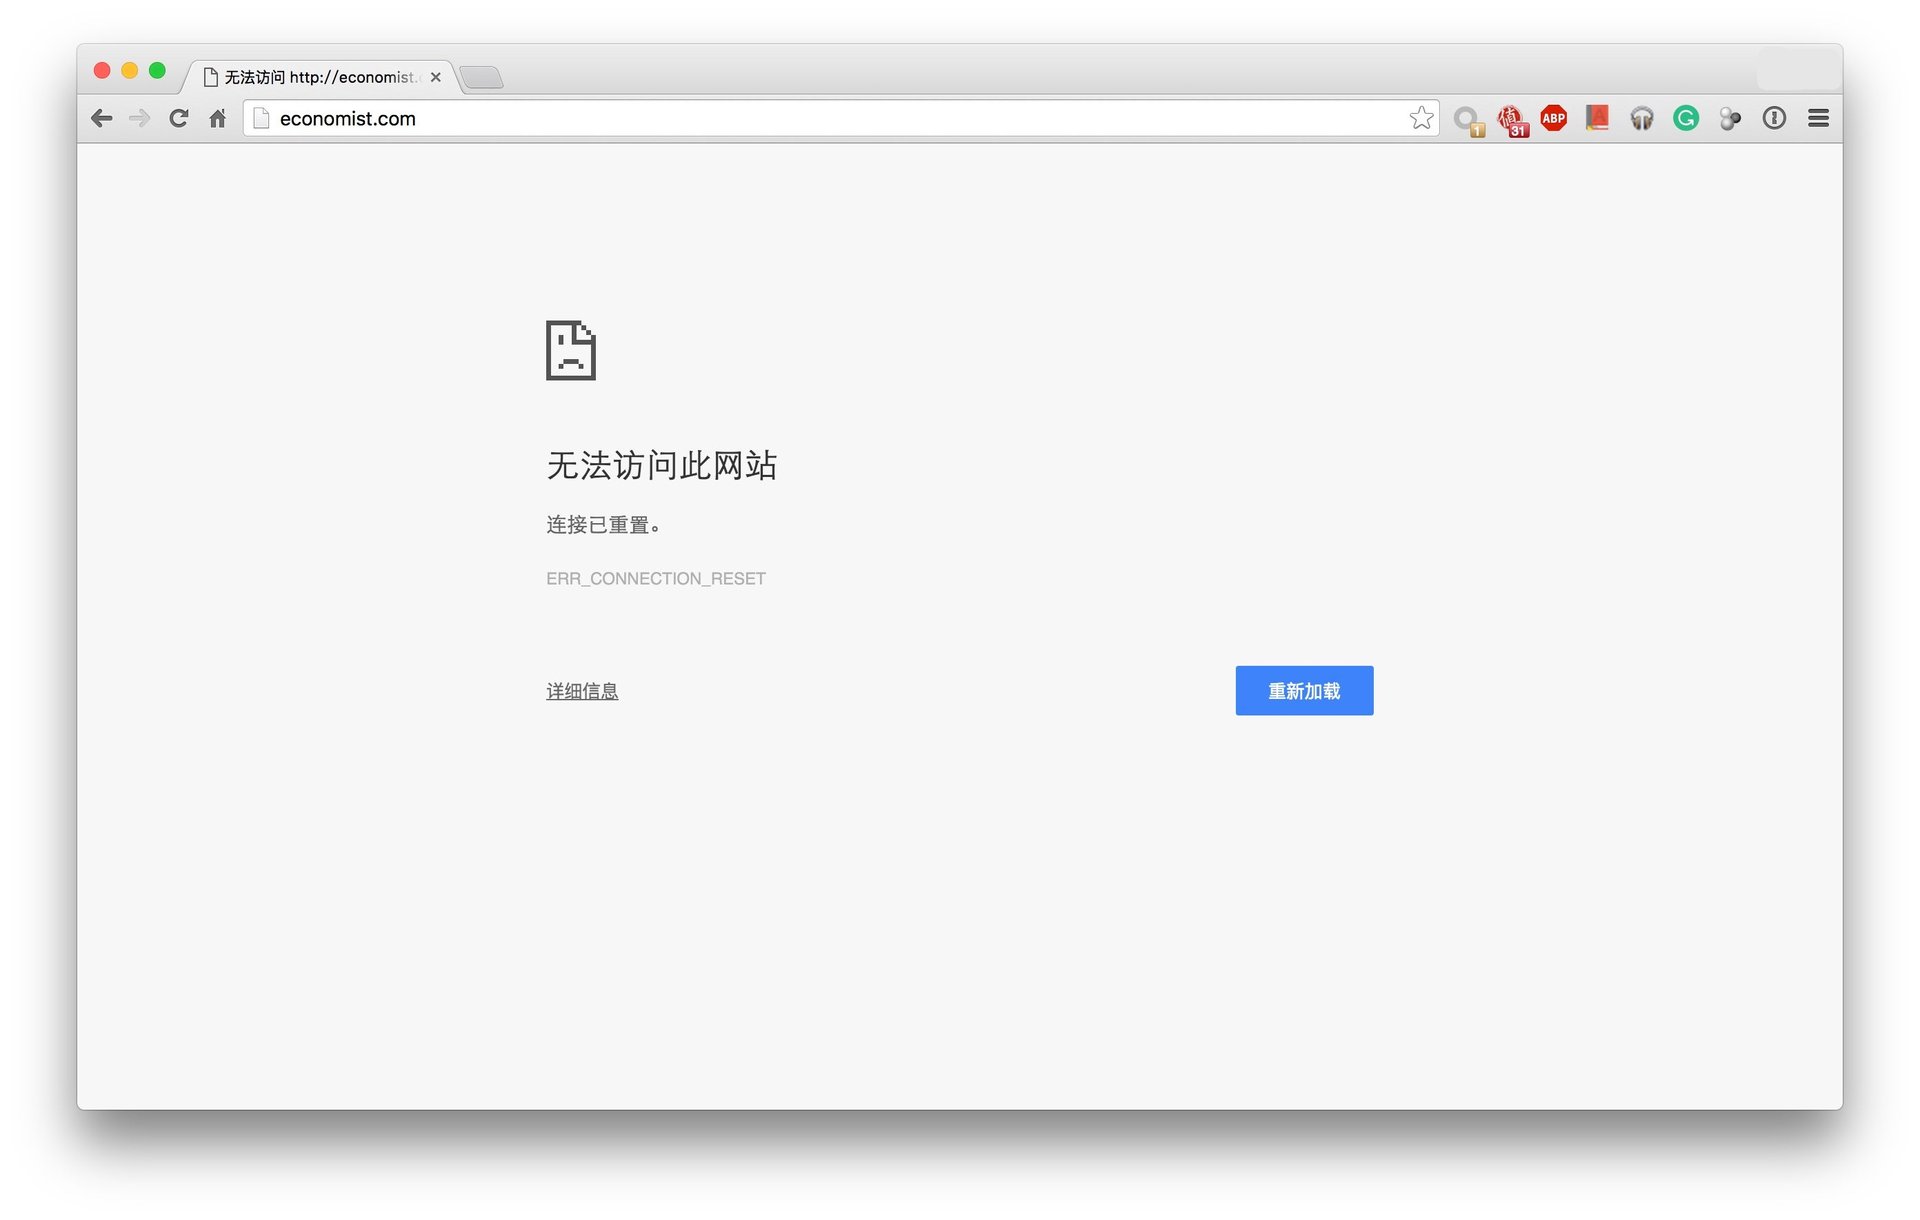Image resolution: width=1920 pixels, height=1220 pixels.
Task: Close the window with red button
Action: 102,70
